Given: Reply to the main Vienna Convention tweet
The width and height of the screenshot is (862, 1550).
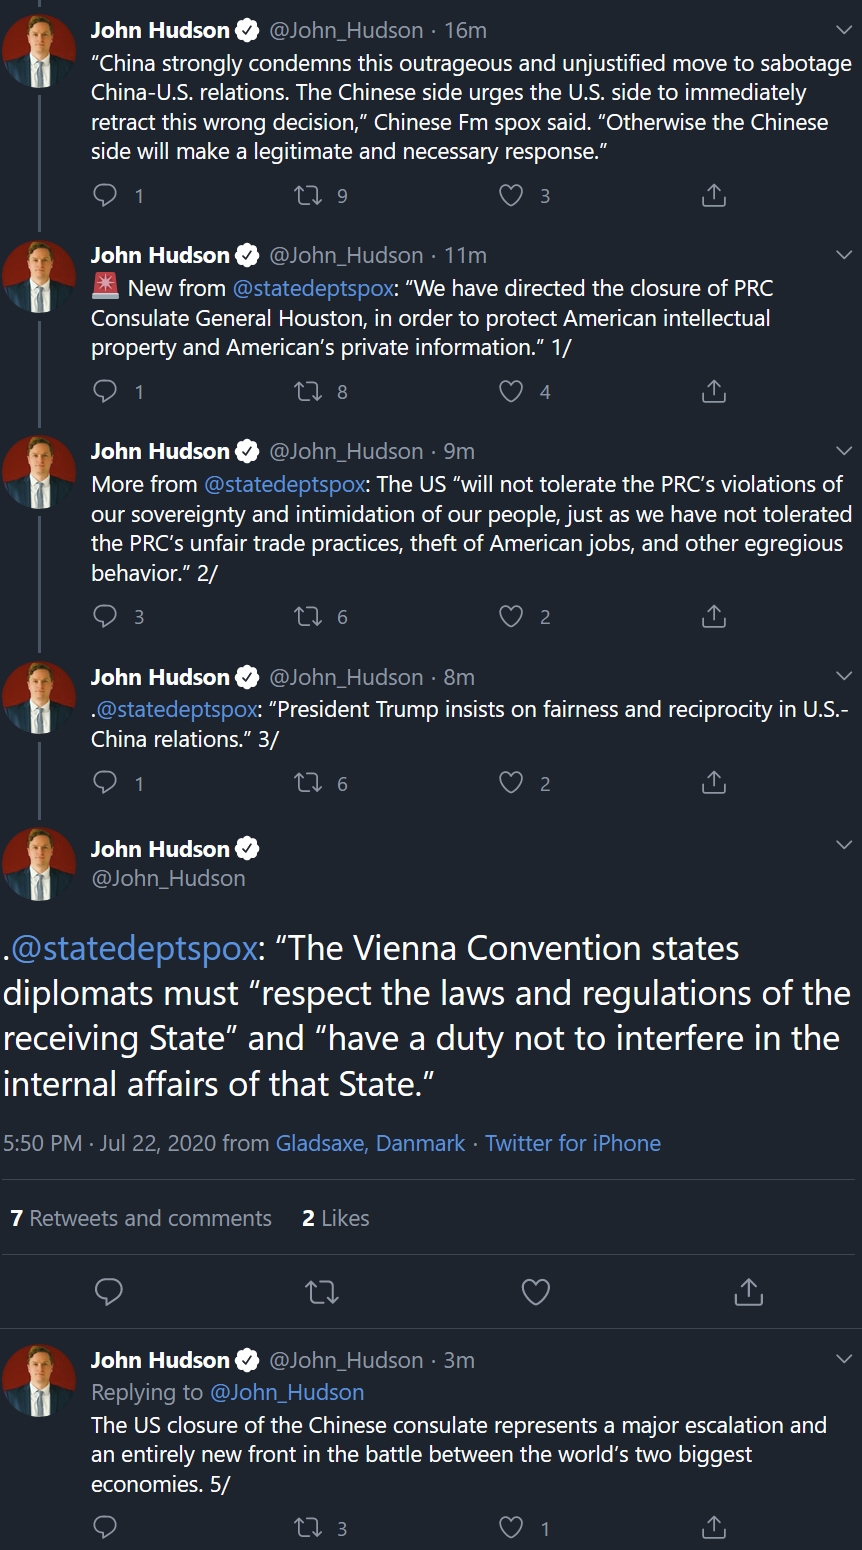Looking at the screenshot, I should (x=108, y=1292).
